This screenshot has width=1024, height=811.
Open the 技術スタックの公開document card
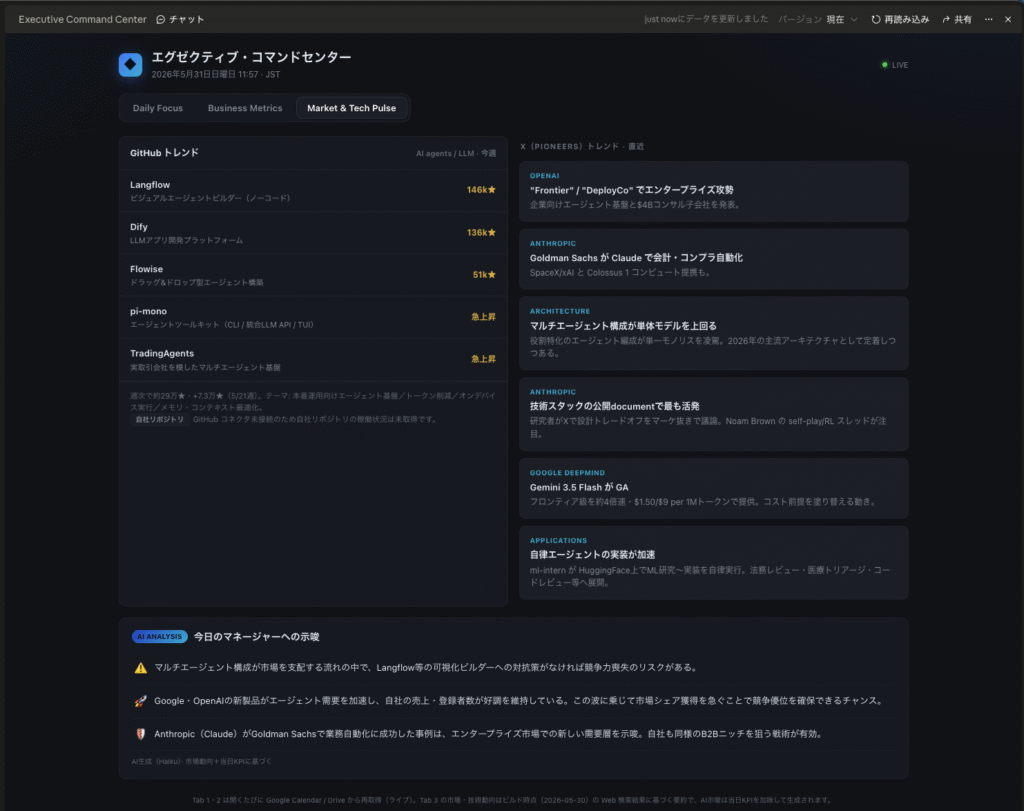[x=714, y=414]
